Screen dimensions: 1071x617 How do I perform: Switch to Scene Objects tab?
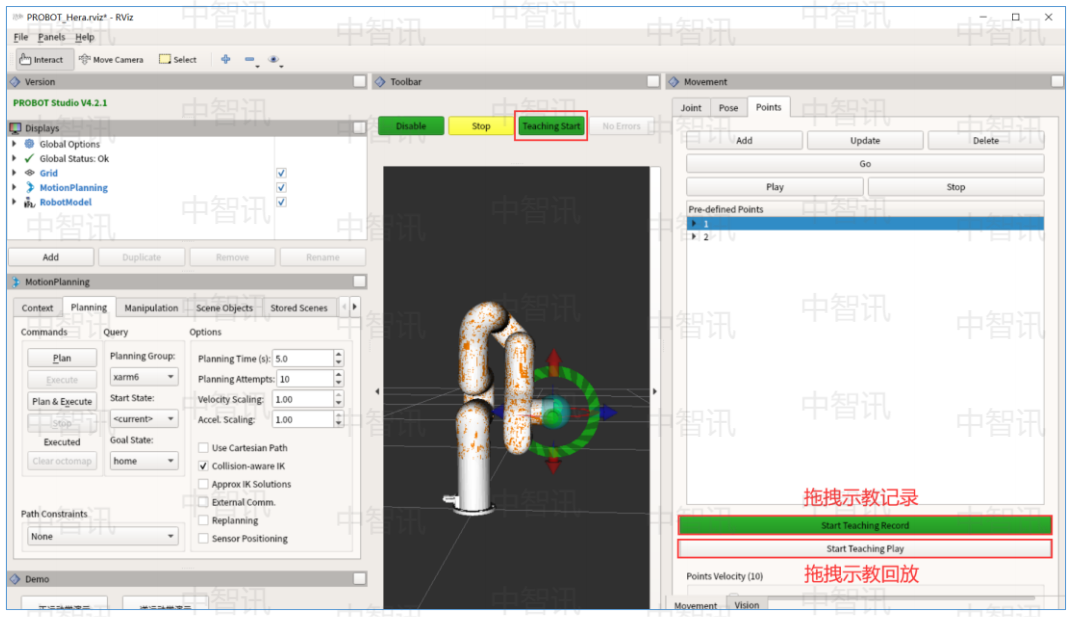tap(224, 307)
